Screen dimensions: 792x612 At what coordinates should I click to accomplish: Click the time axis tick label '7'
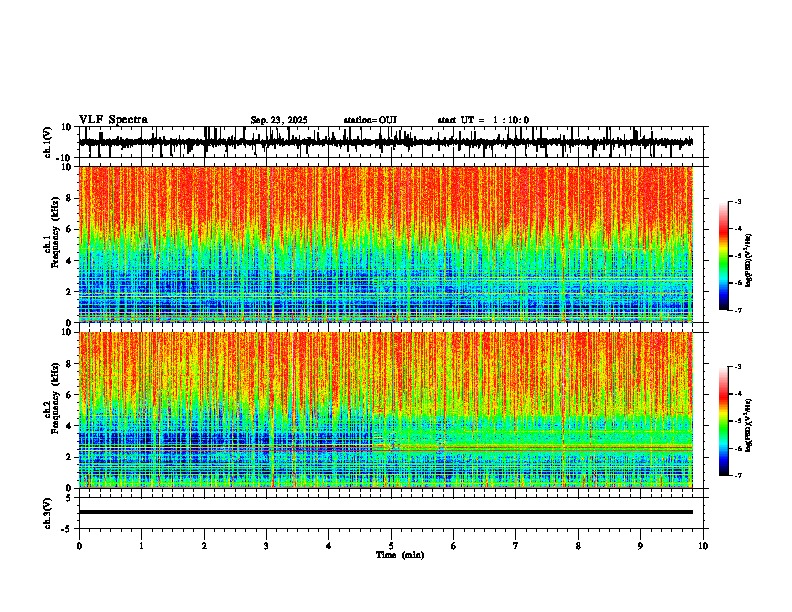coord(516,546)
